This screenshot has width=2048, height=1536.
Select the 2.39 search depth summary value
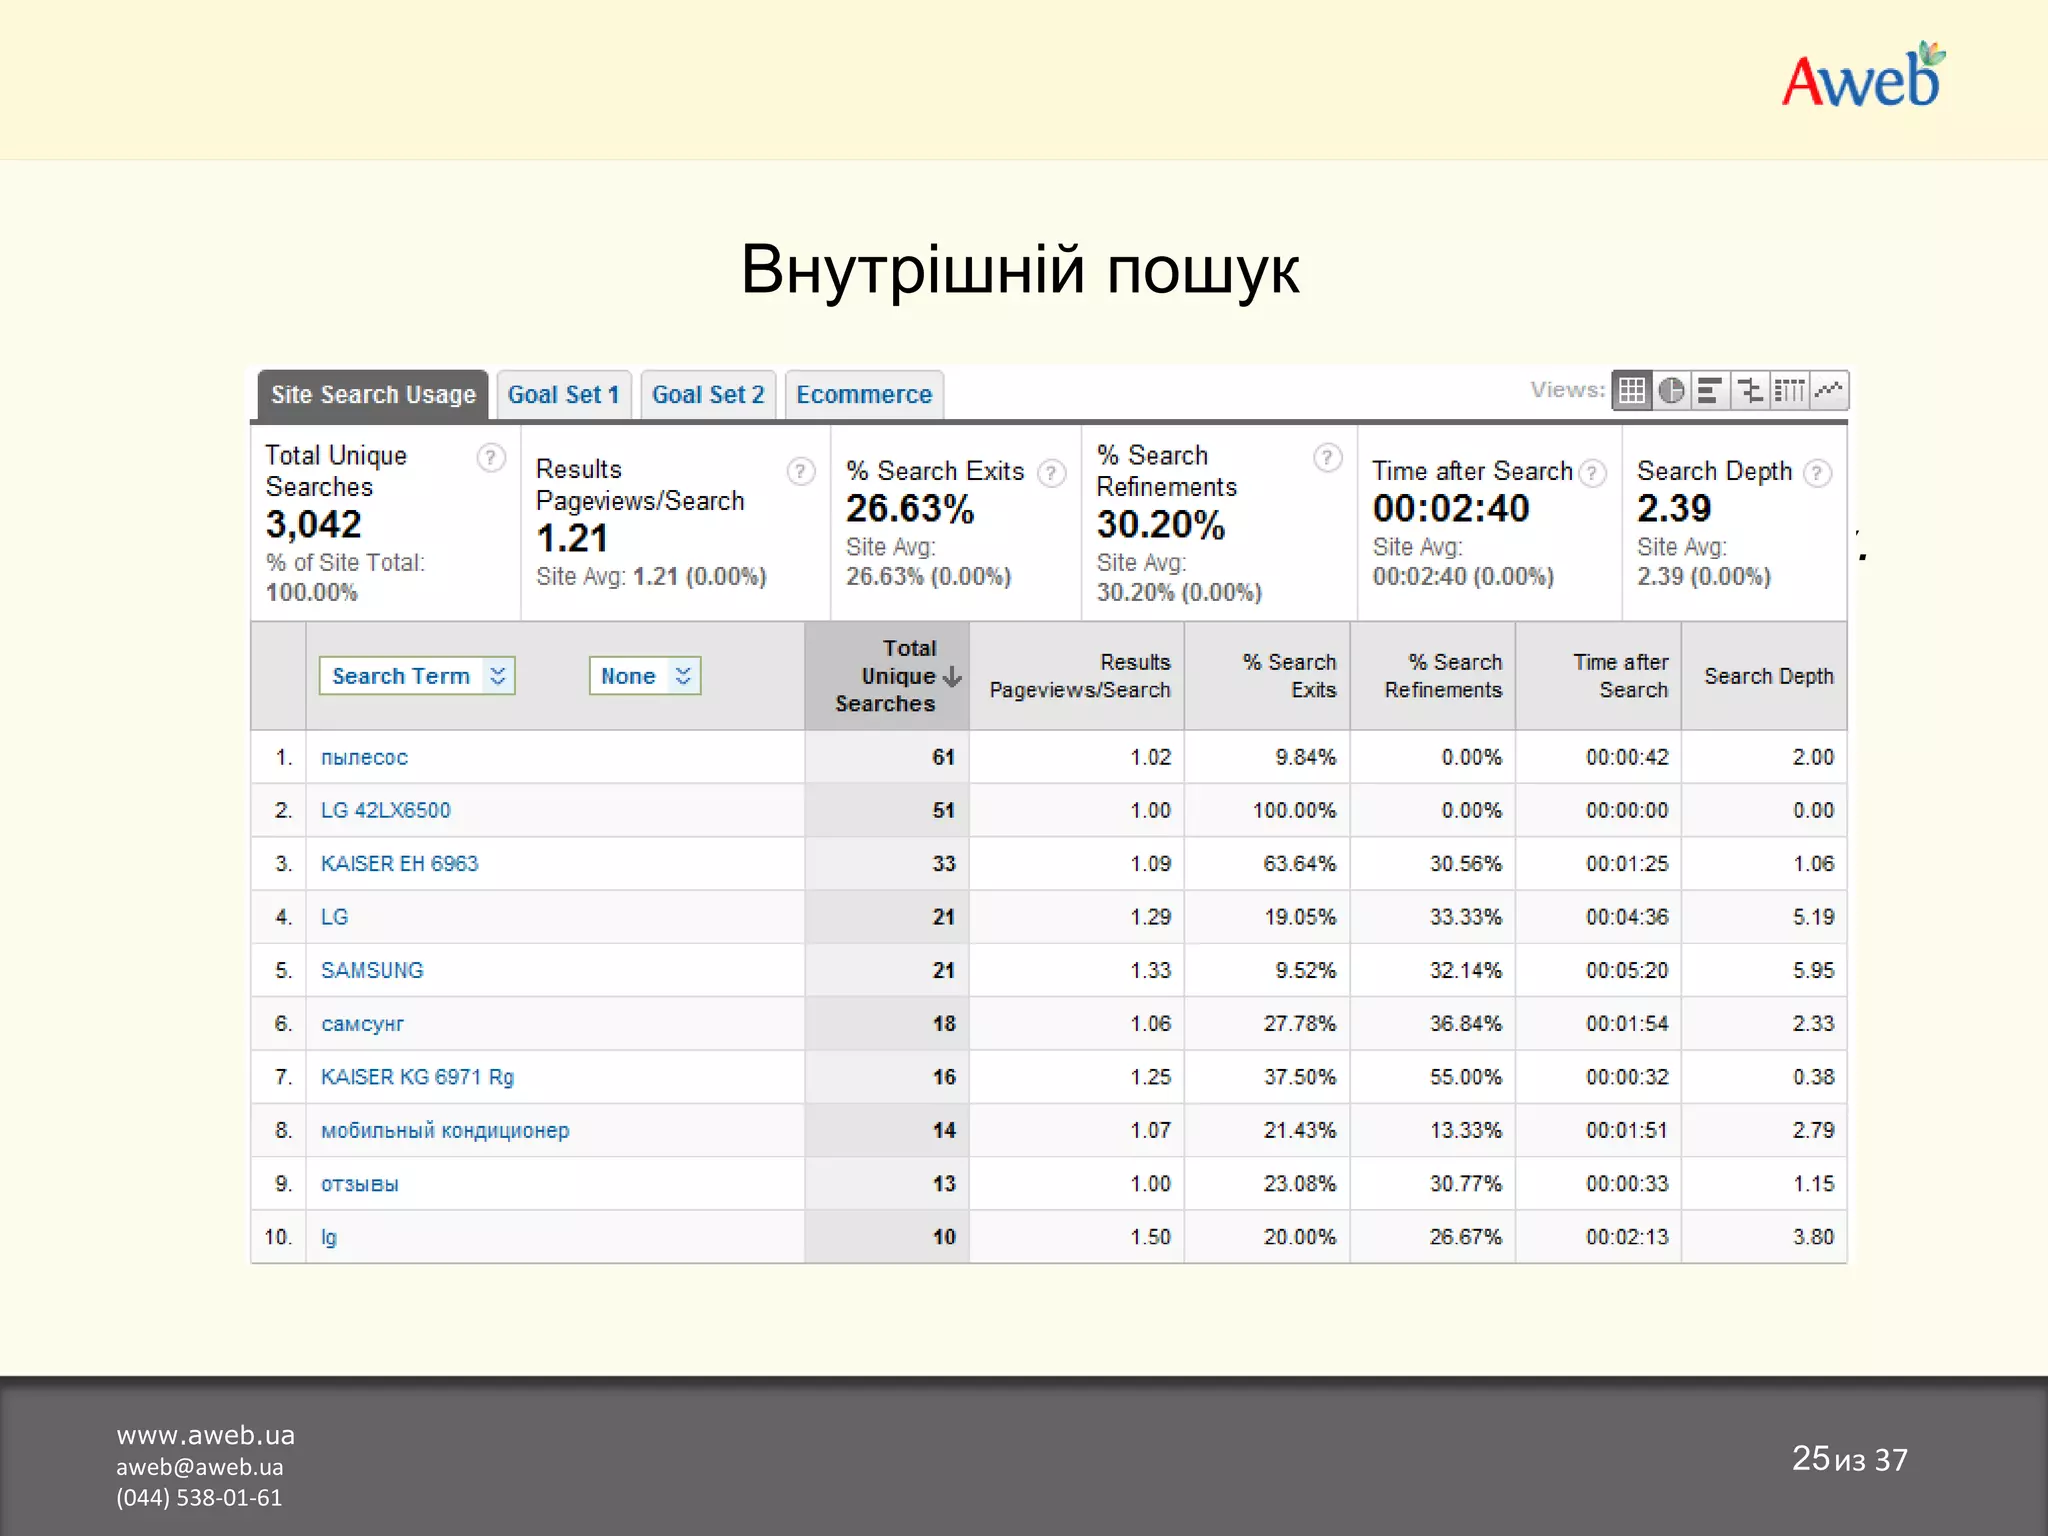point(1674,509)
